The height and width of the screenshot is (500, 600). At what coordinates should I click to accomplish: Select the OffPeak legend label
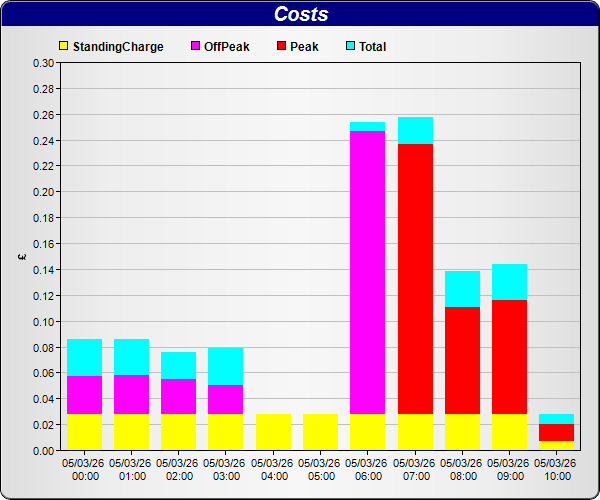pyautogui.click(x=227, y=47)
